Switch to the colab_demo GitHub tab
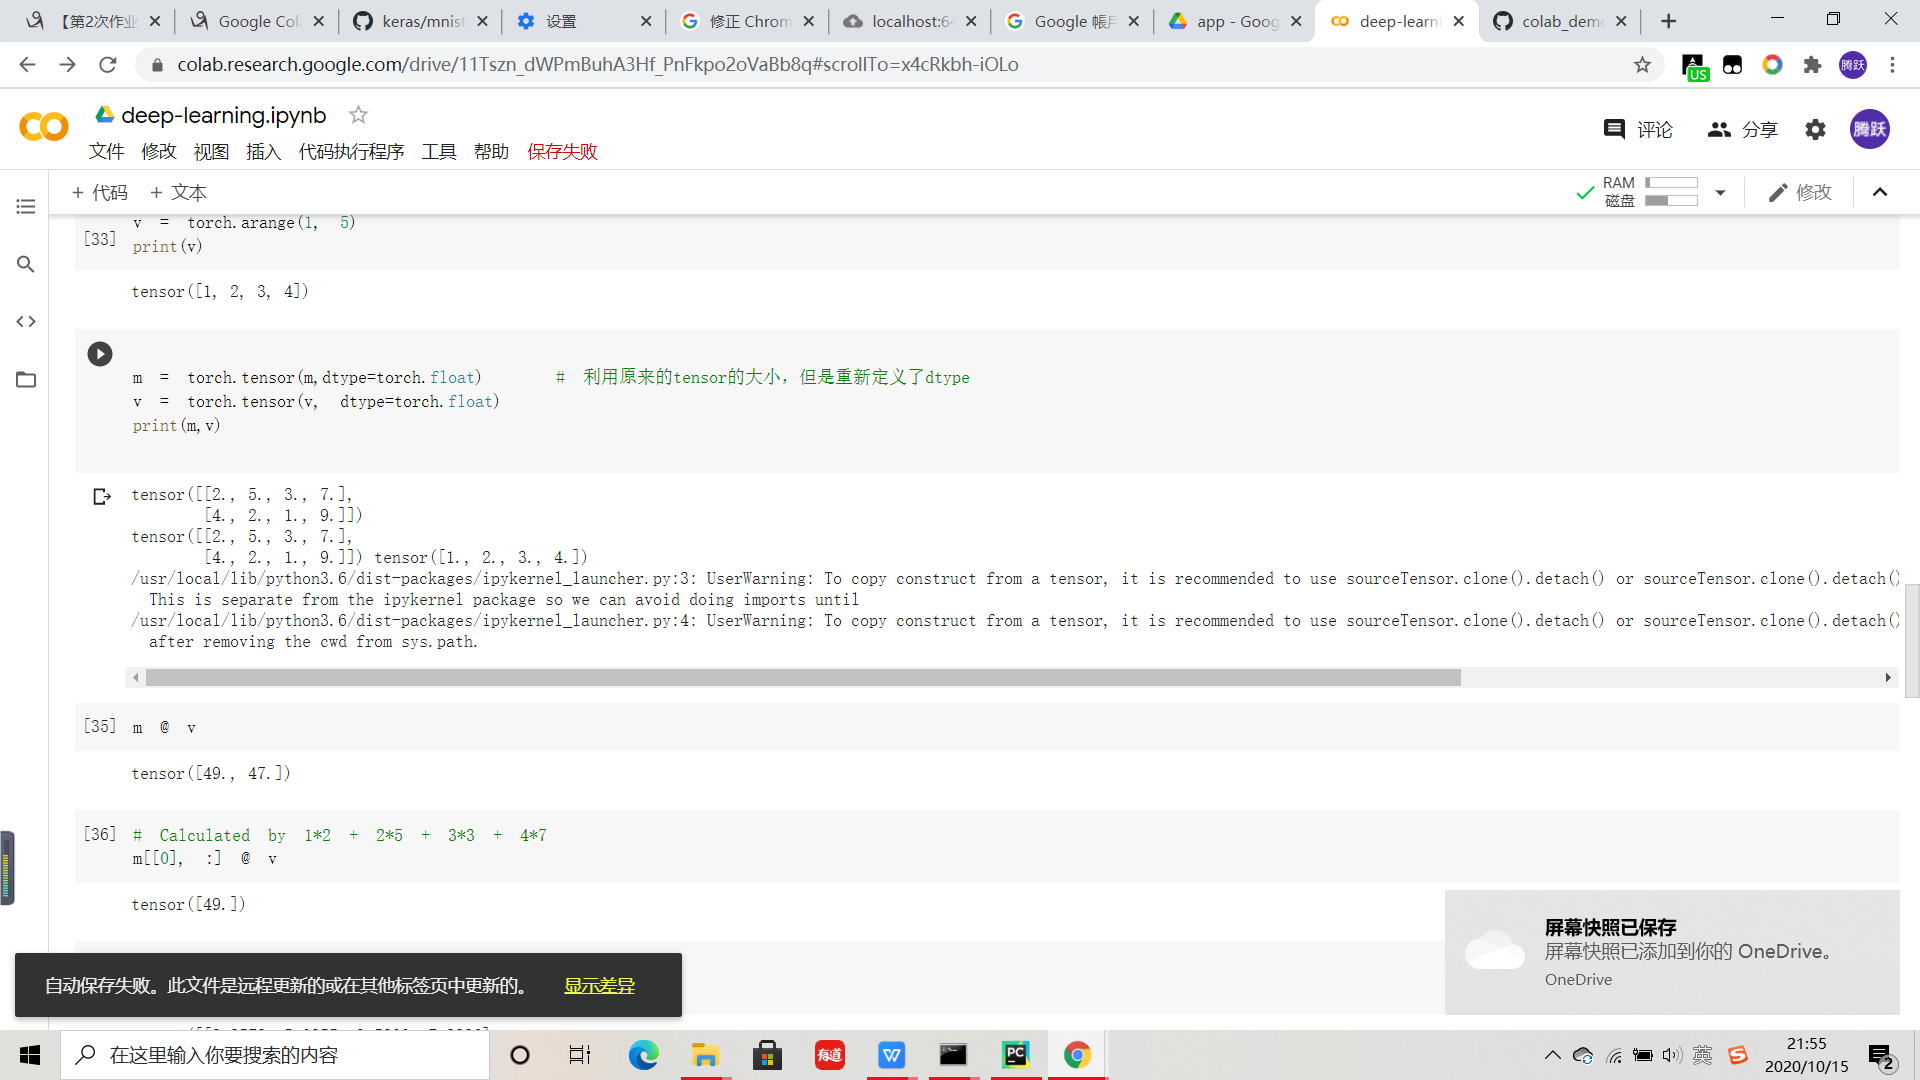Viewport: 1920px width, 1080px height. (1560, 21)
